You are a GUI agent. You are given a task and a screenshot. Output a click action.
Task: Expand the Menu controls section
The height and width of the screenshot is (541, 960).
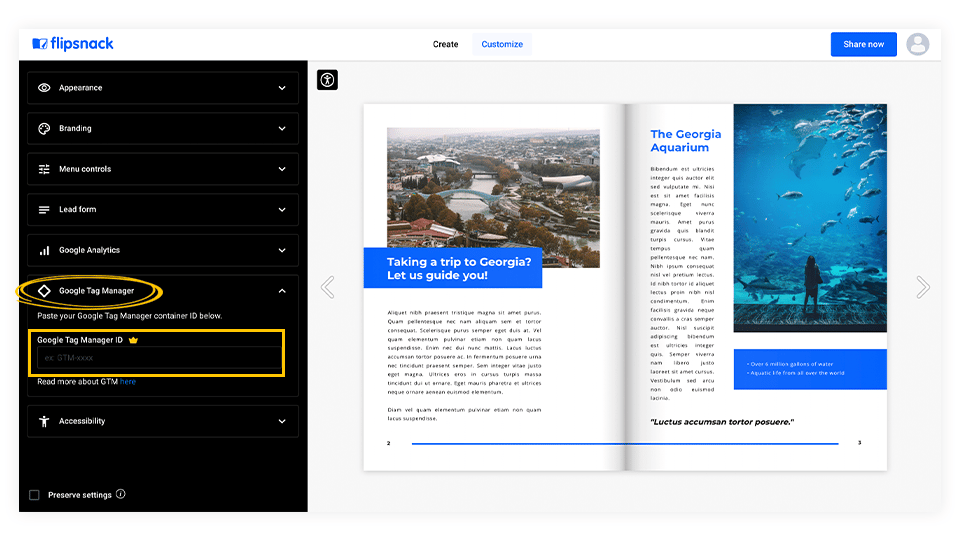163,169
